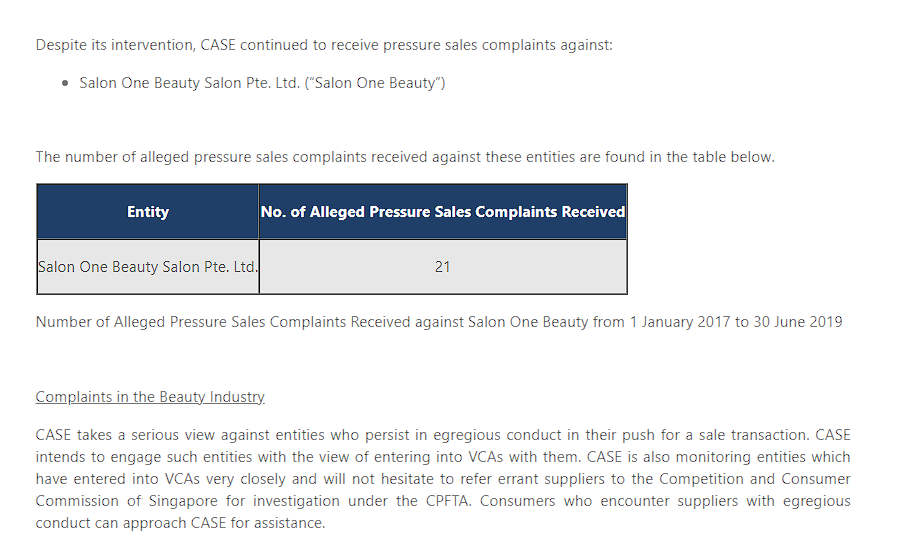The height and width of the screenshot is (560, 917).
Task: Click the 'Complaints in the Beauty Industry' underlined heading
Action: pos(150,397)
